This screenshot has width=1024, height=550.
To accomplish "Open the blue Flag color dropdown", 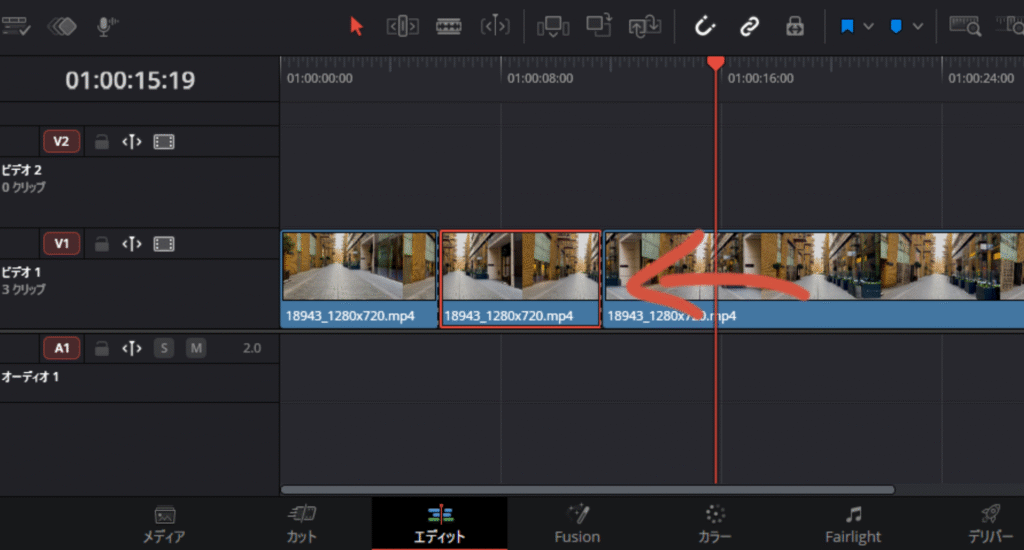I will [868, 27].
